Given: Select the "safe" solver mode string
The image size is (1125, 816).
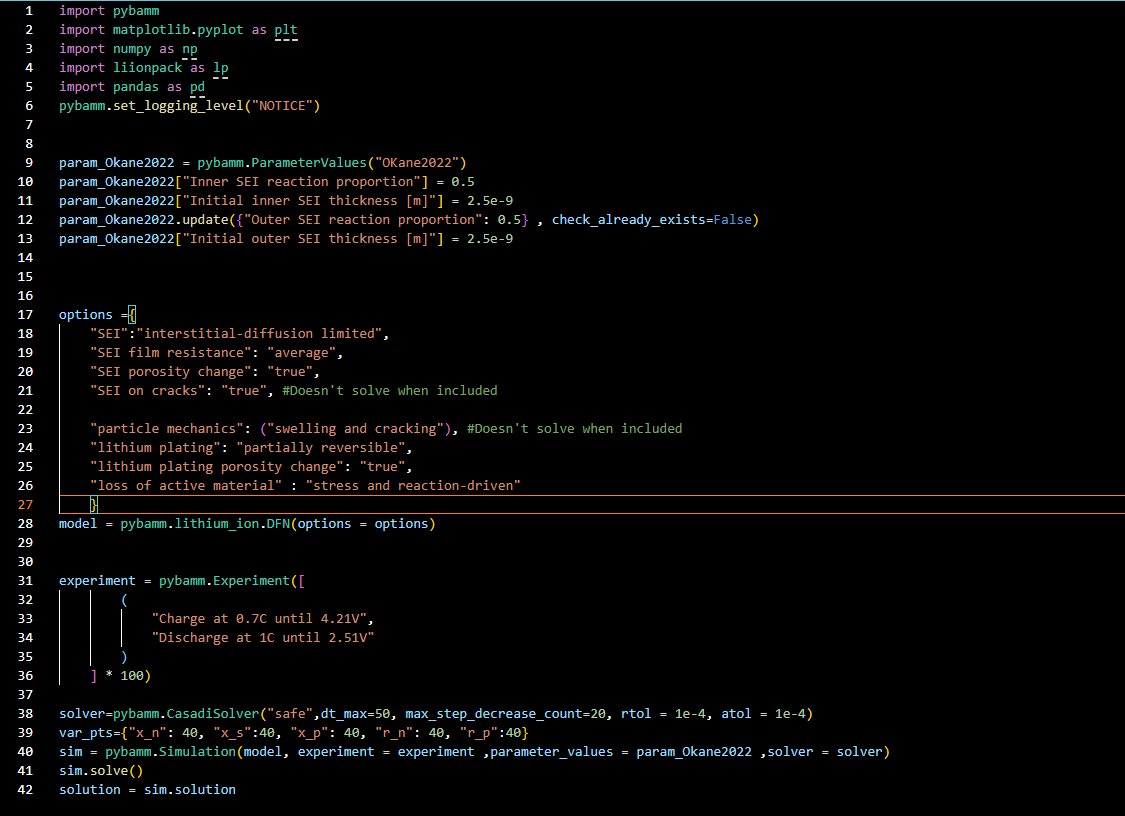Looking at the screenshot, I should (x=290, y=713).
